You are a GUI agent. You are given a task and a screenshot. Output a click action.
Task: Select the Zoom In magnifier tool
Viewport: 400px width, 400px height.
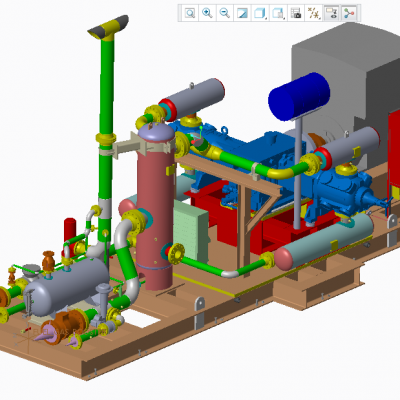pos(207,13)
